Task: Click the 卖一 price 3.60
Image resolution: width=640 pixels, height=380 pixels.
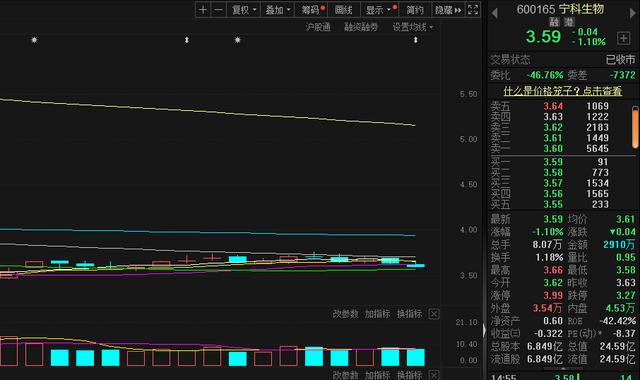Action: 553,149
